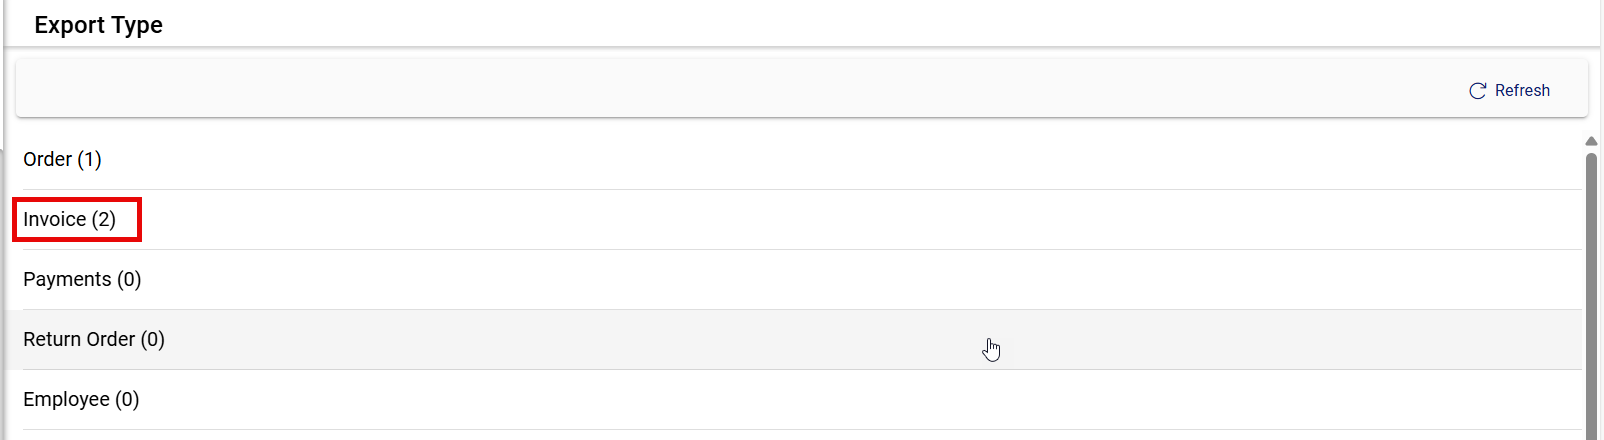Open the Invoice (2) export type
The height and width of the screenshot is (440, 1604).
(x=69, y=220)
